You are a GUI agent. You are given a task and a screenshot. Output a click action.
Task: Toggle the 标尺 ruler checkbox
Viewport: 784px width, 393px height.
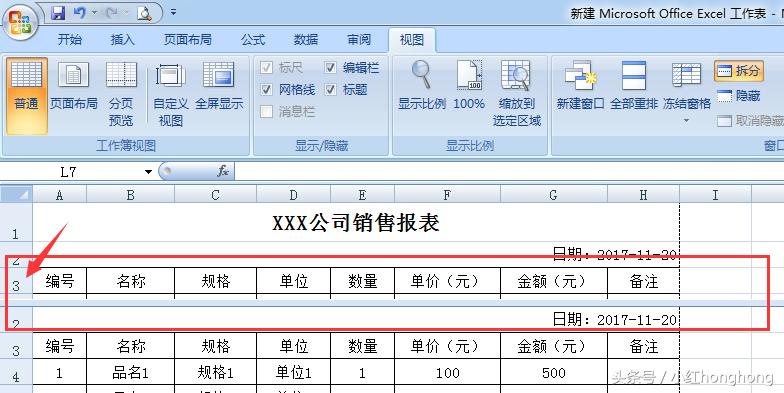click(267, 67)
